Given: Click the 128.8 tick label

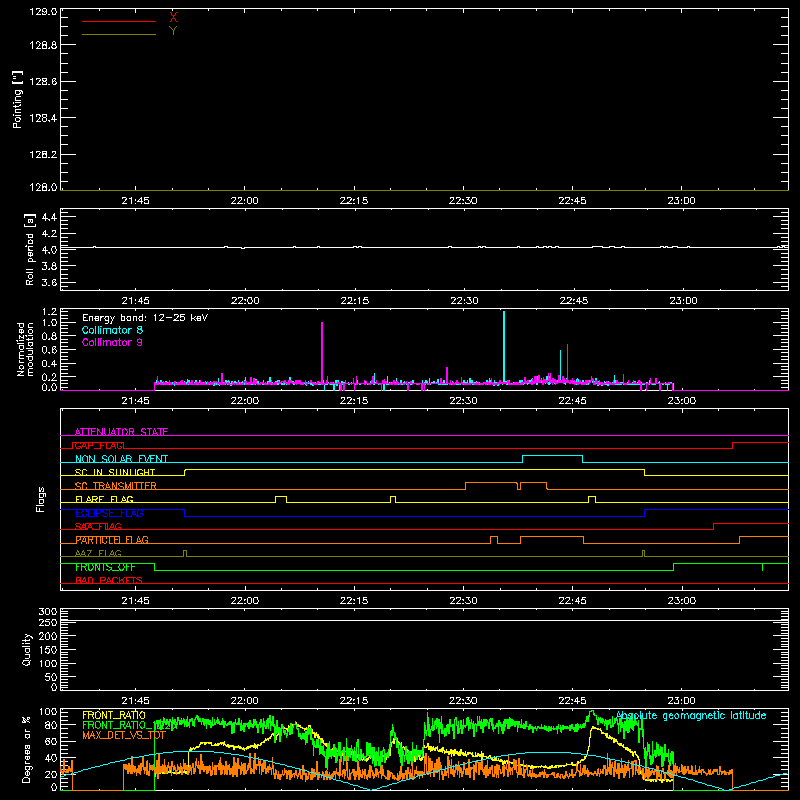Looking at the screenshot, I should click(x=43, y=45).
